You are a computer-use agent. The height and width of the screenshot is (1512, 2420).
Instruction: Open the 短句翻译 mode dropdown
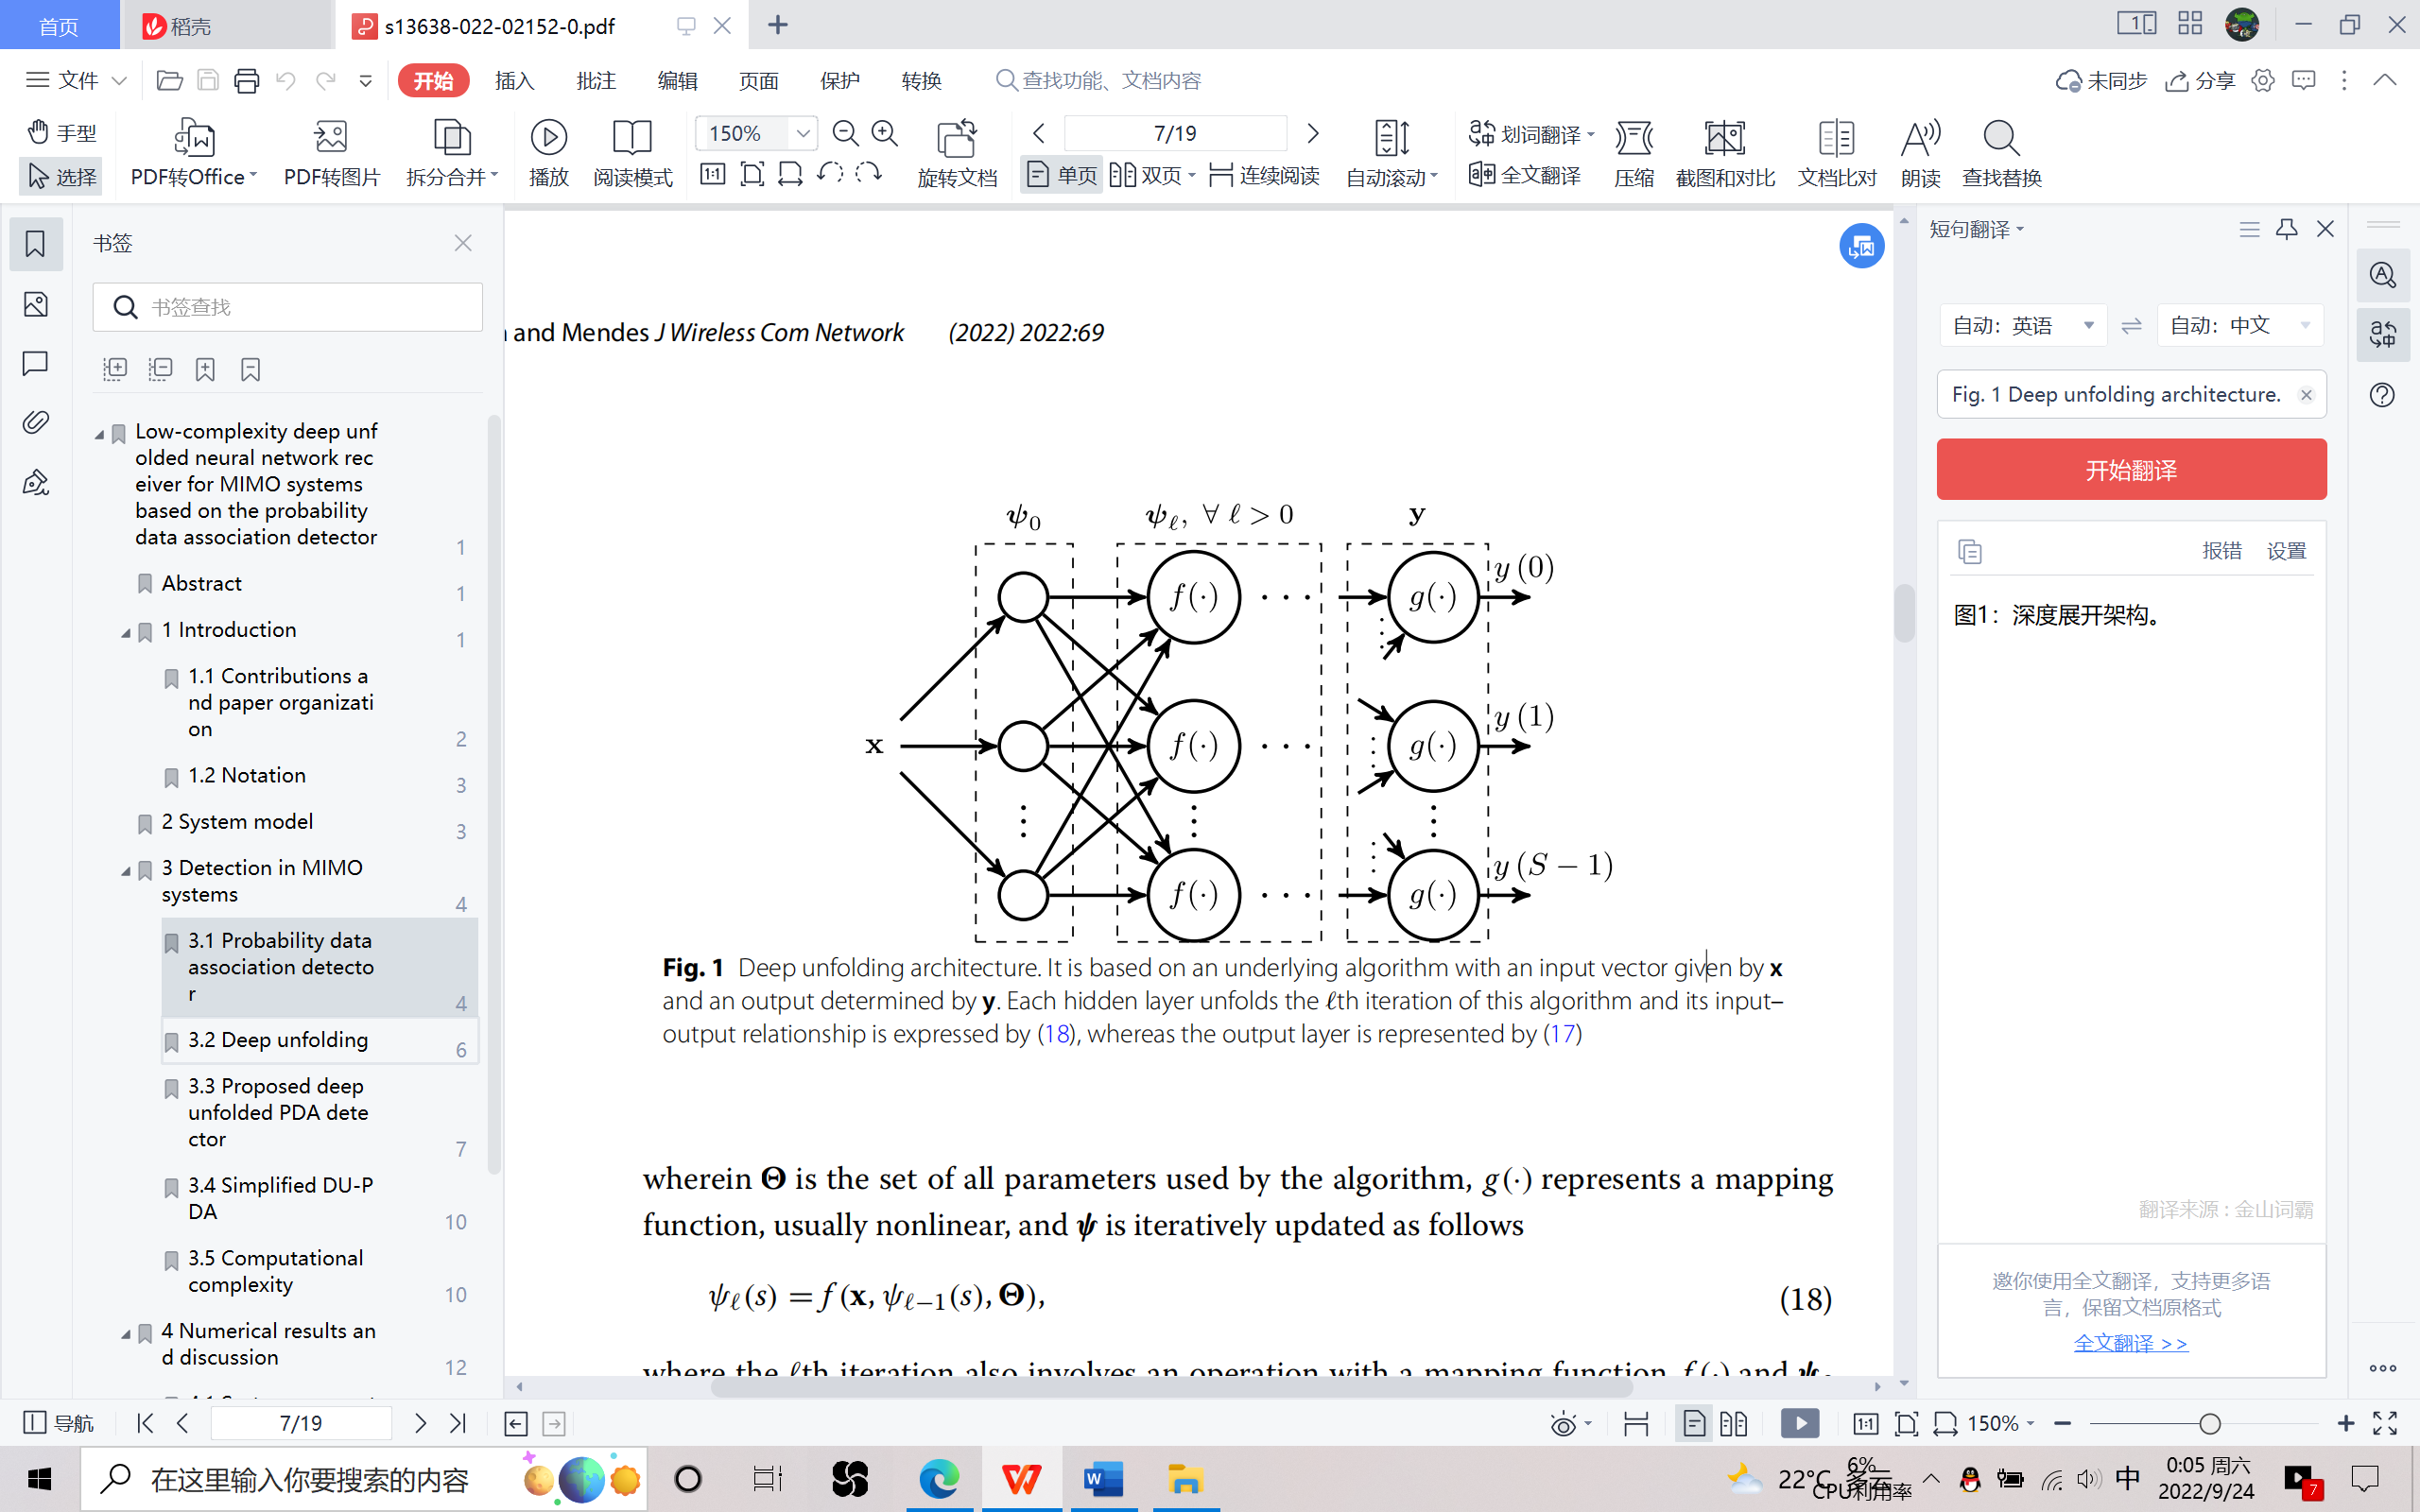(x=1976, y=230)
